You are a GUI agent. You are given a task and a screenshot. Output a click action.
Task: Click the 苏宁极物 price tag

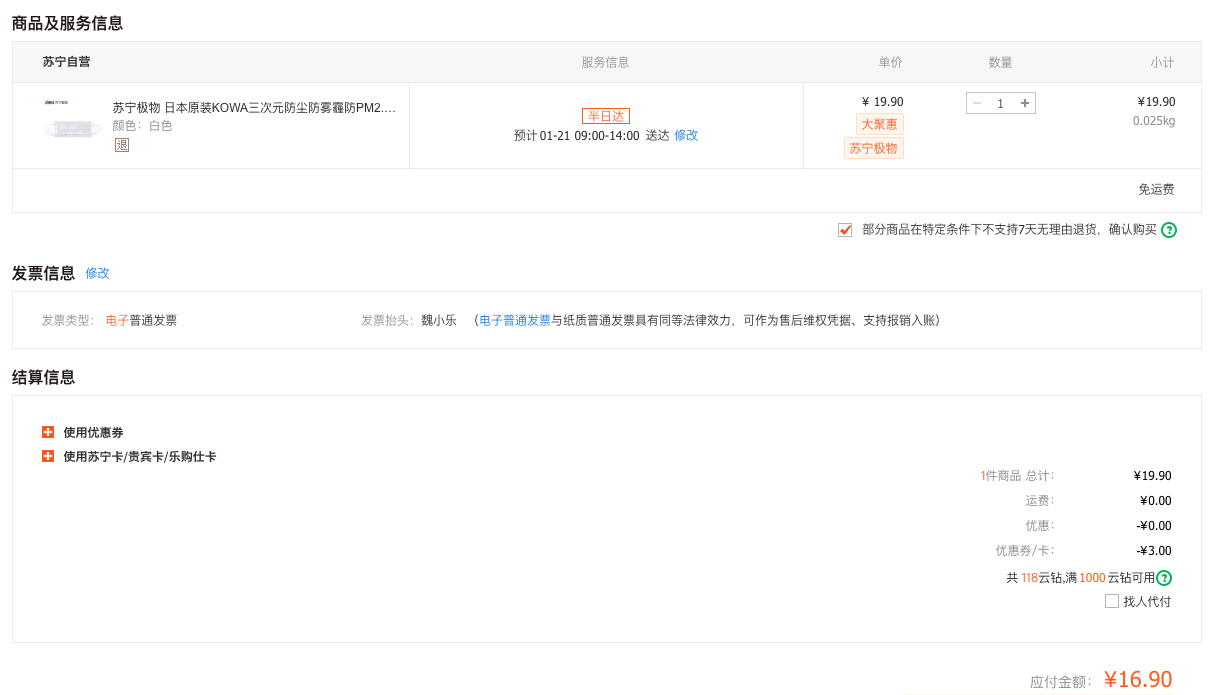tap(874, 148)
